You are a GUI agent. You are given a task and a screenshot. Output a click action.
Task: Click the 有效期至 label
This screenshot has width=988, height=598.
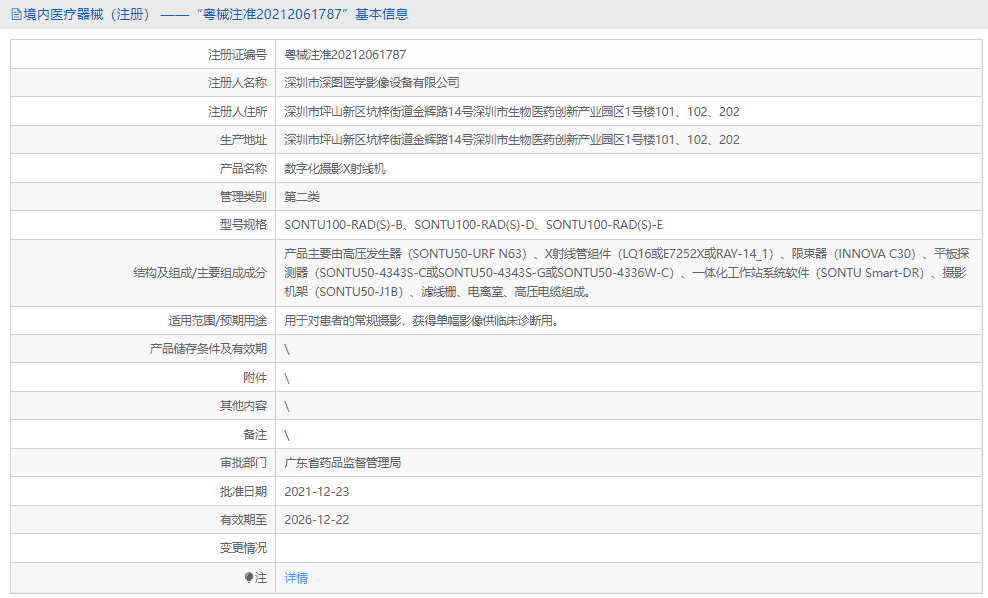tap(243, 520)
